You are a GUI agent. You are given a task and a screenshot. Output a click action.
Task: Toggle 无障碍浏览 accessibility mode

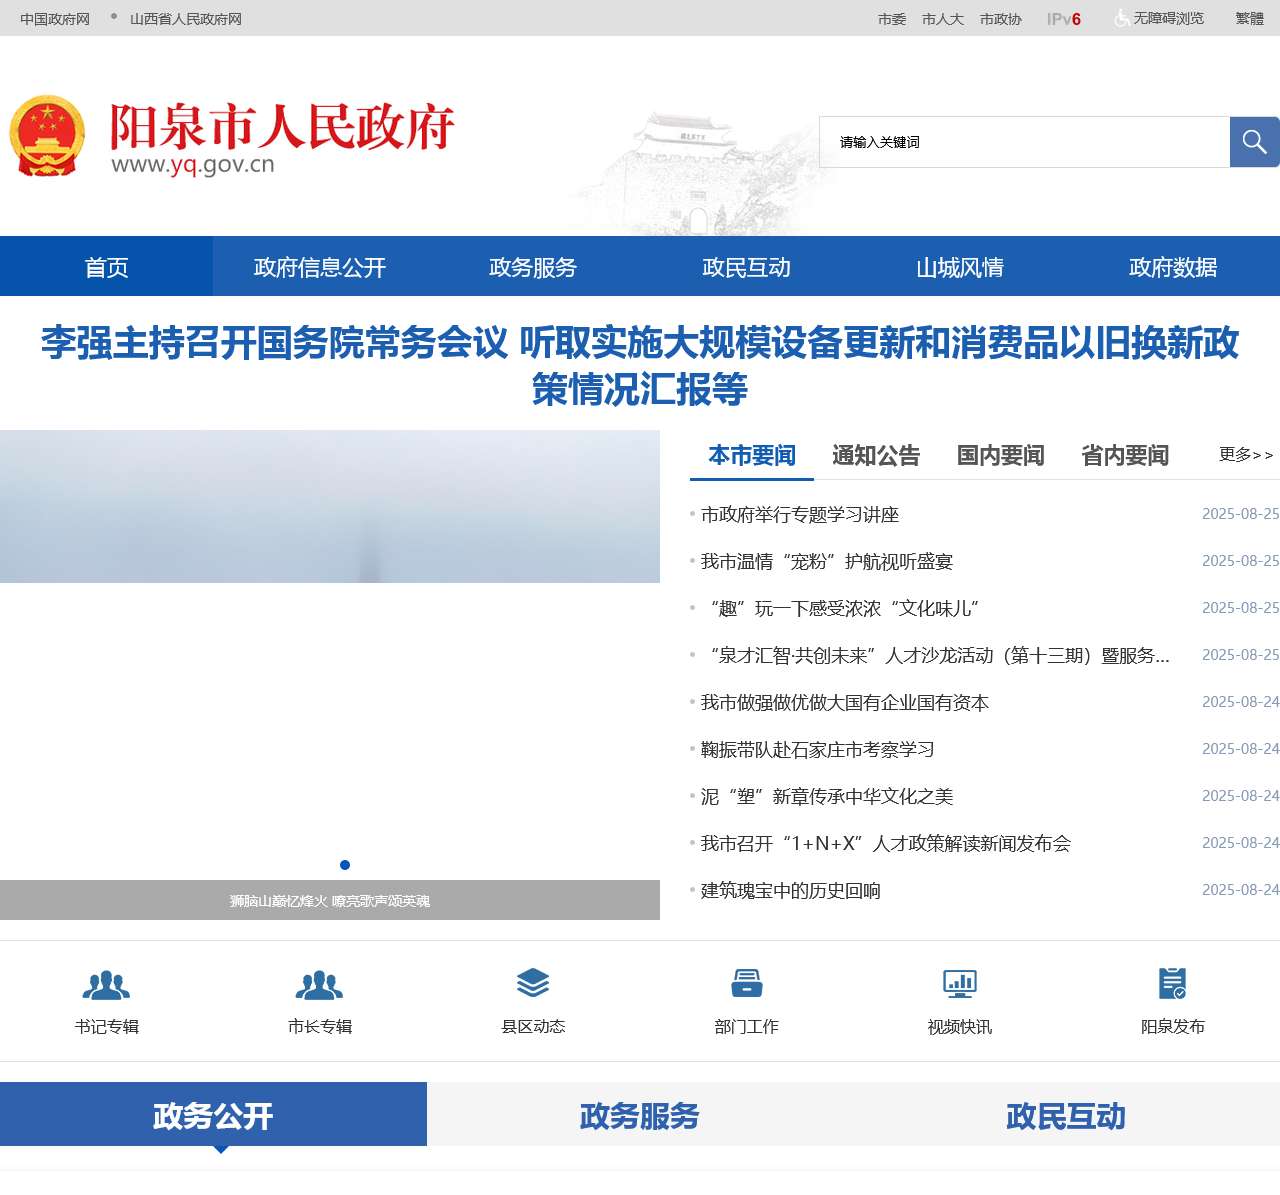point(1159,19)
